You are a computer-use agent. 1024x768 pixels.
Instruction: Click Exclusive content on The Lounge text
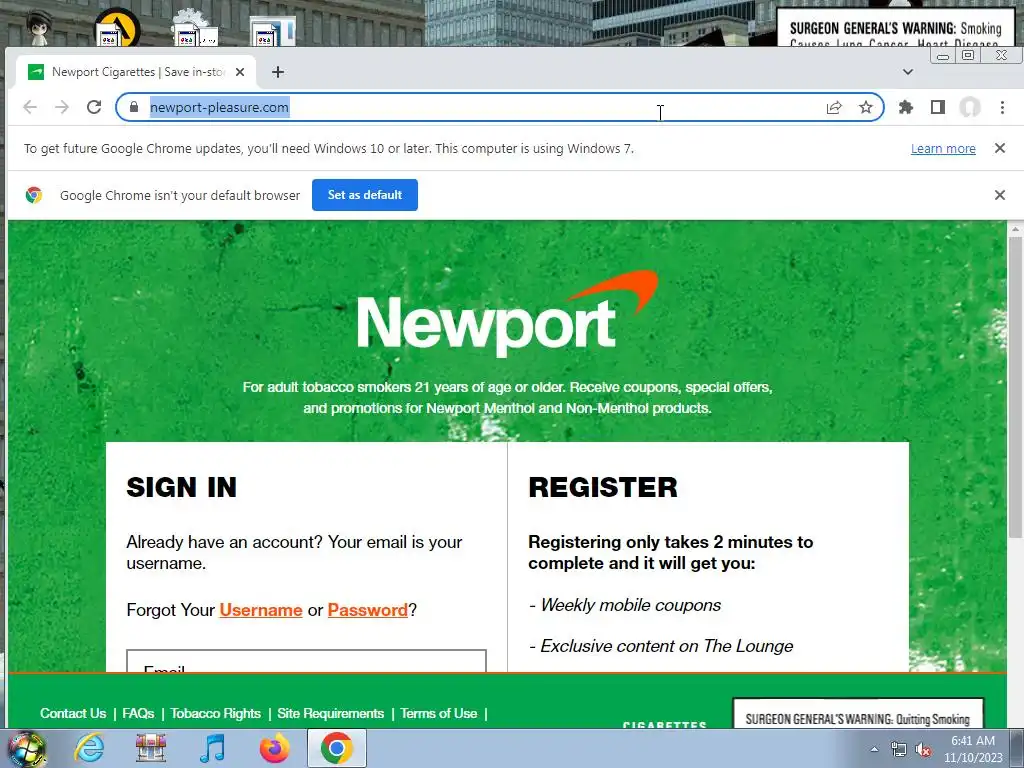(x=667, y=647)
